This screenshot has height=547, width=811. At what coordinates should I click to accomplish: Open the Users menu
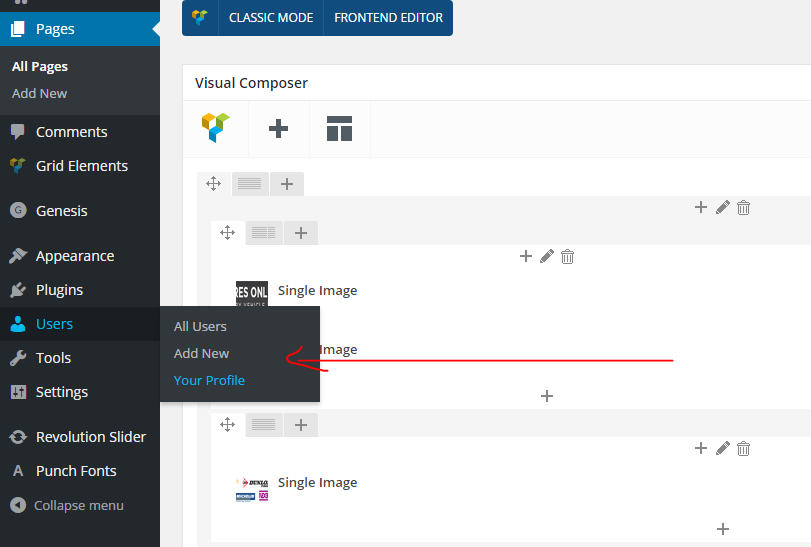tap(80, 324)
